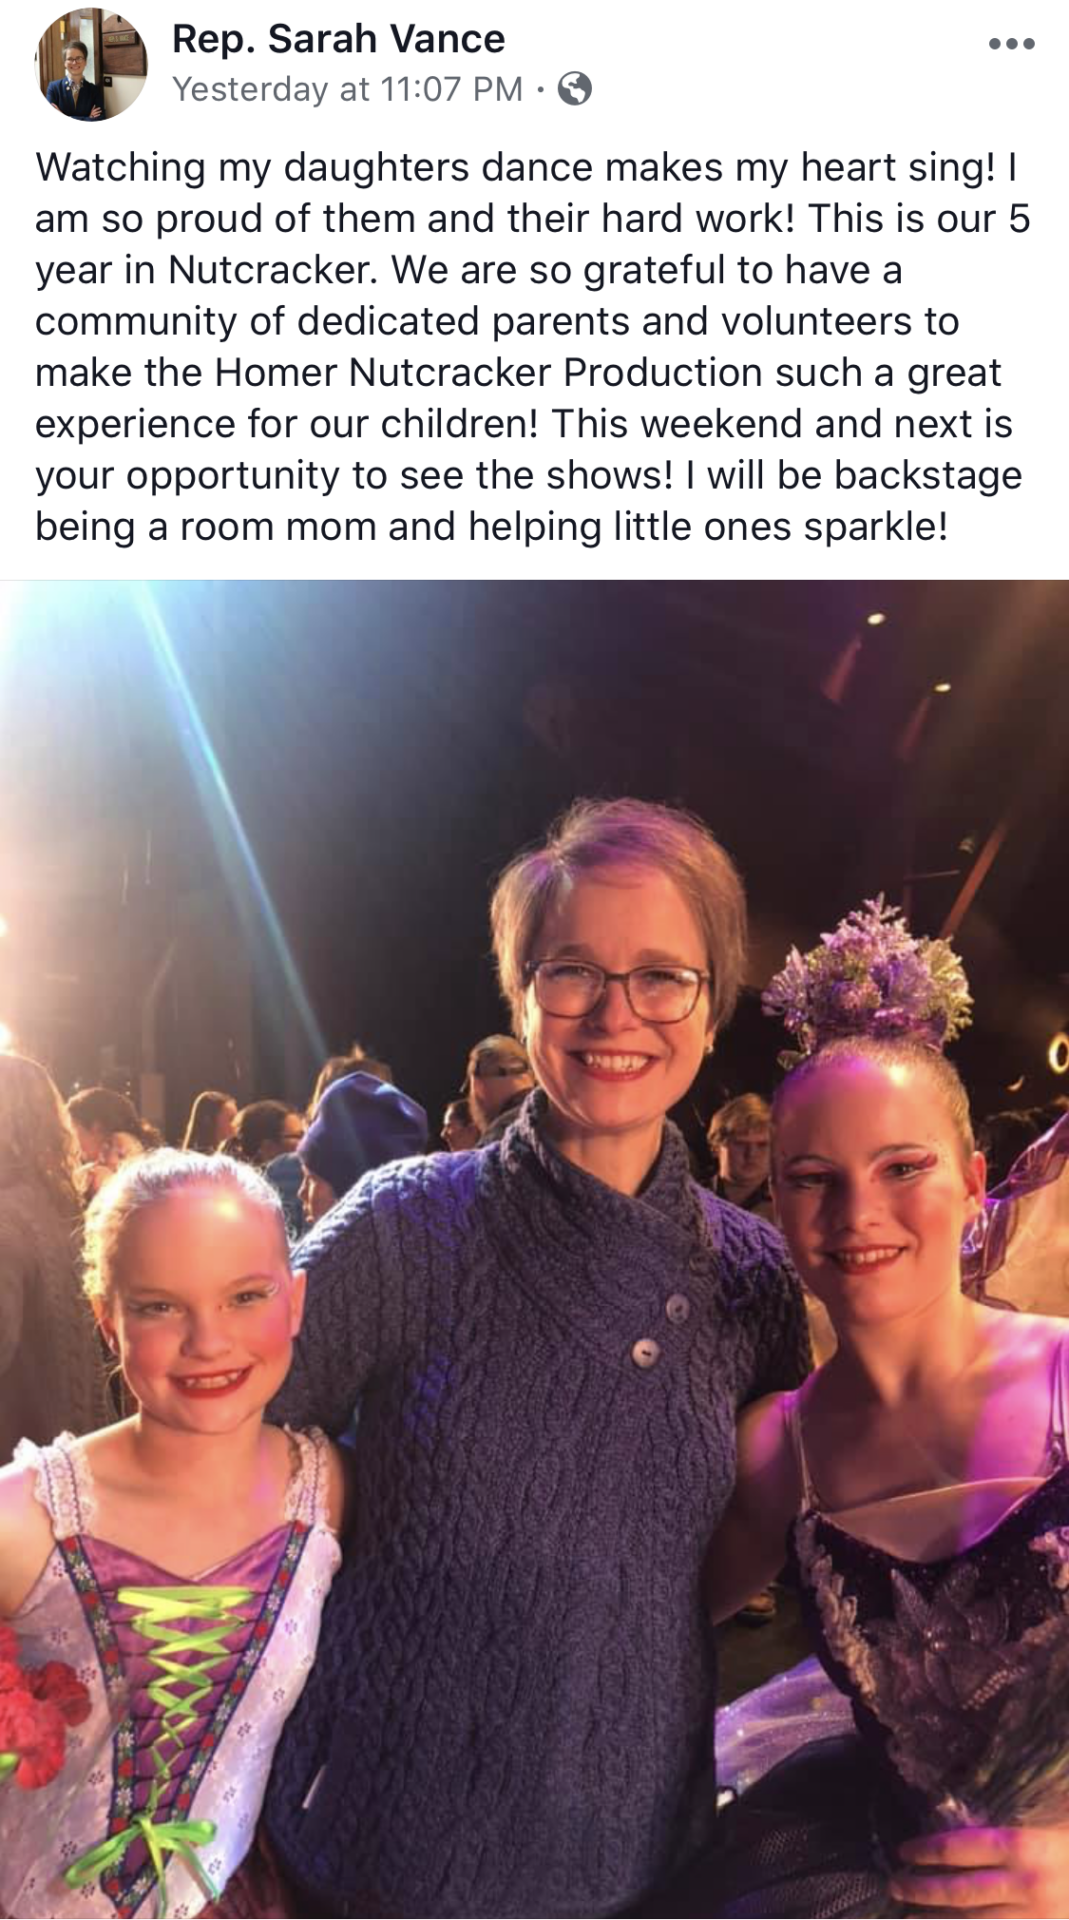
Task: Tap the buttons on the purple knit sweater
Action: pyautogui.click(x=662, y=1330)
